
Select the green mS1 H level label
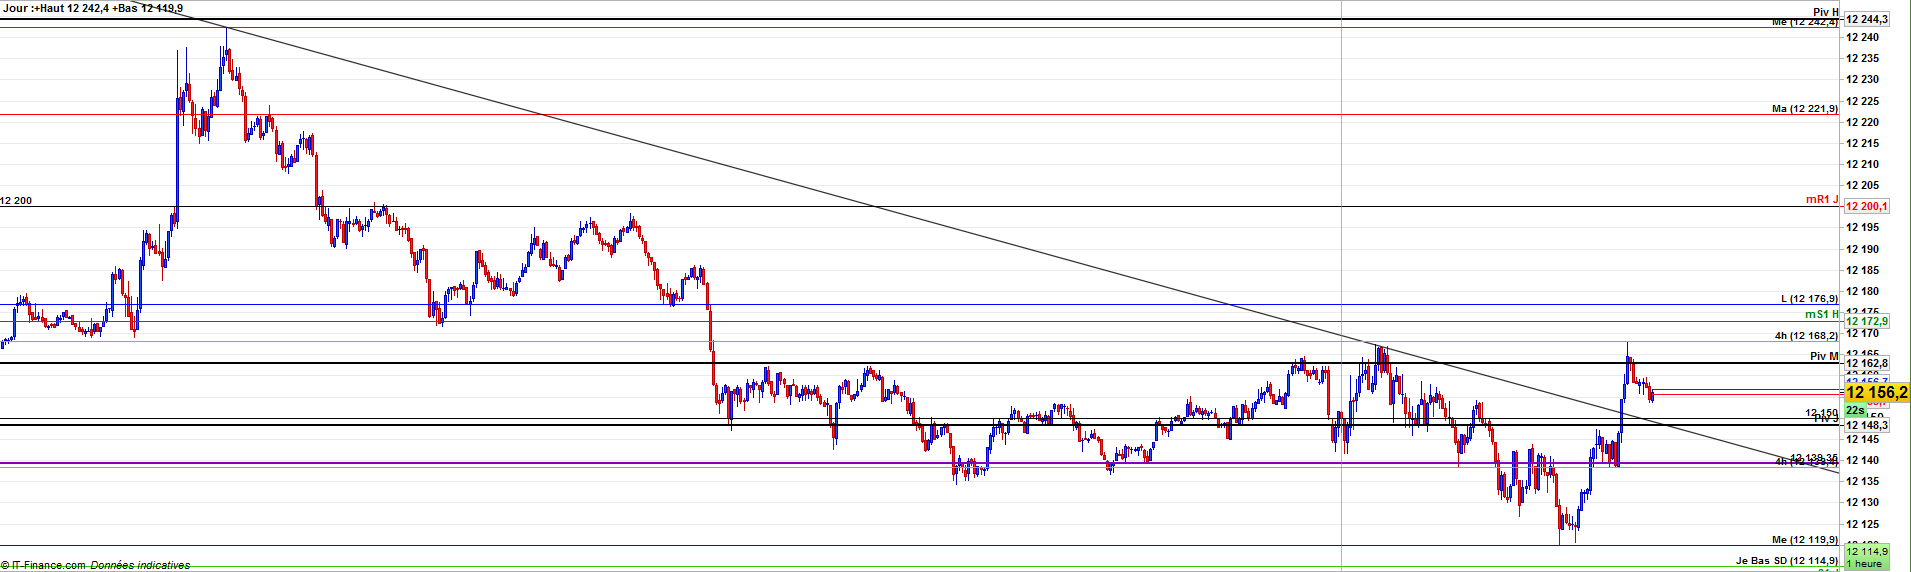click(x=1821, y=314)
